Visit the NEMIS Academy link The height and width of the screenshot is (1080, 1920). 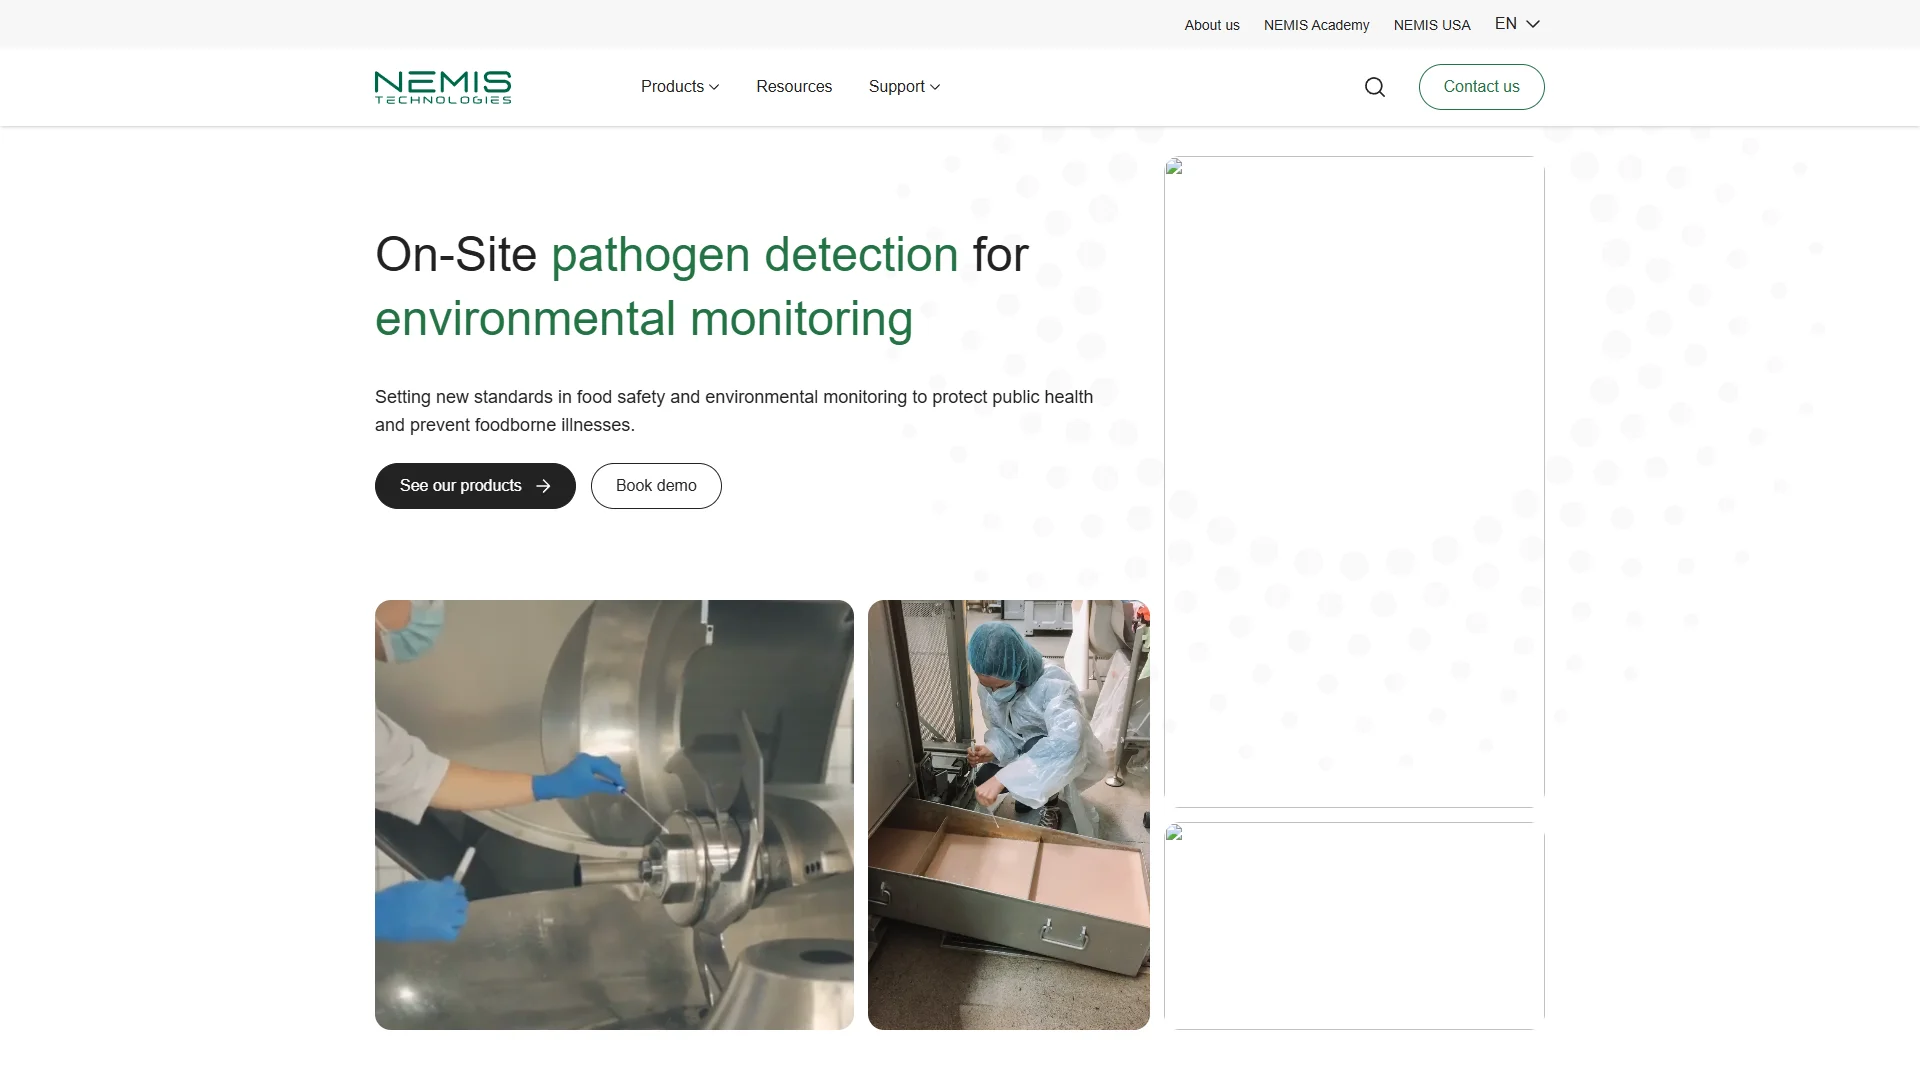point(1316,25)
